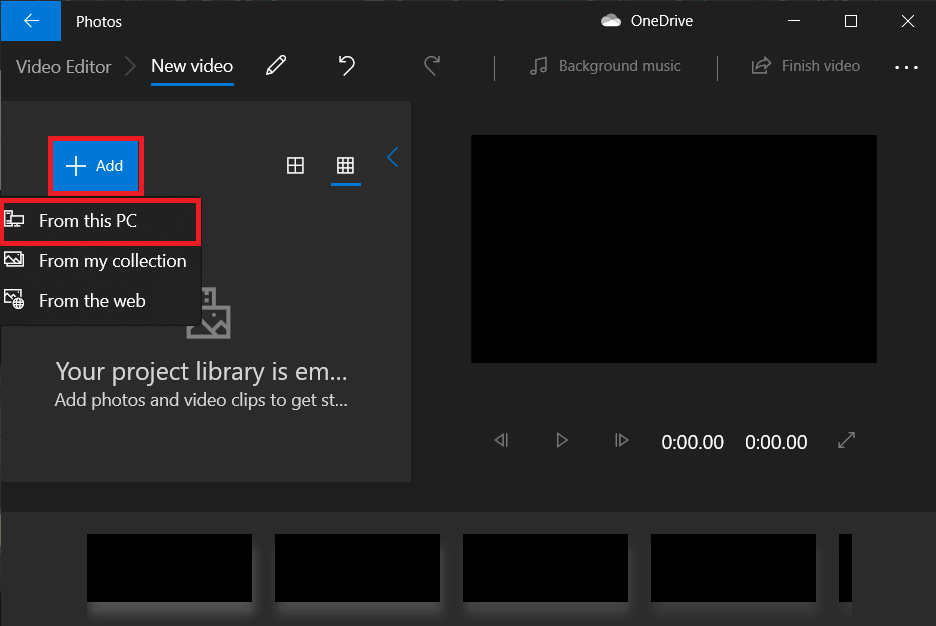936x626 pixels.
Task: Open the Add media dropdown
Action: pyautogui.click(x=95, y=166)
